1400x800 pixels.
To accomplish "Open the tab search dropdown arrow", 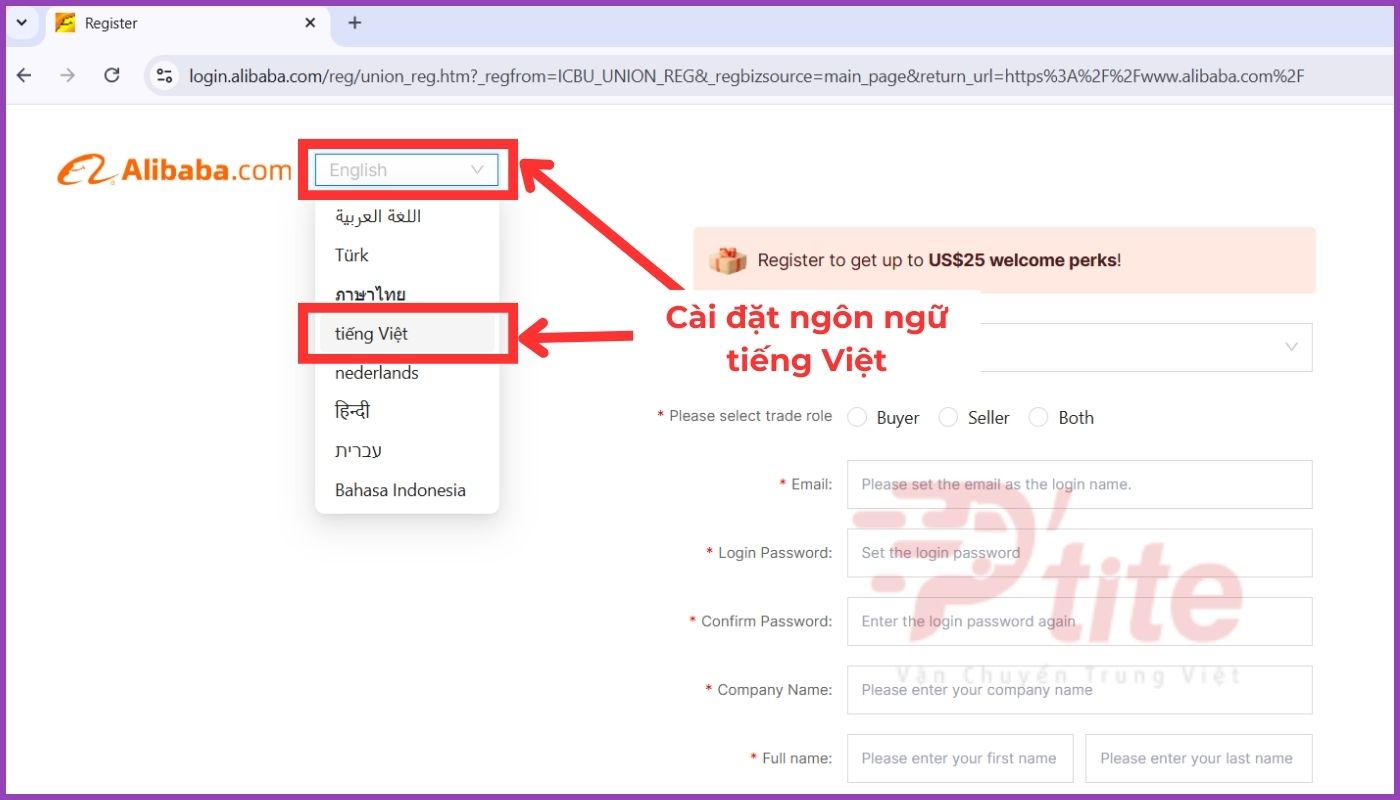I will pos(21,22).
